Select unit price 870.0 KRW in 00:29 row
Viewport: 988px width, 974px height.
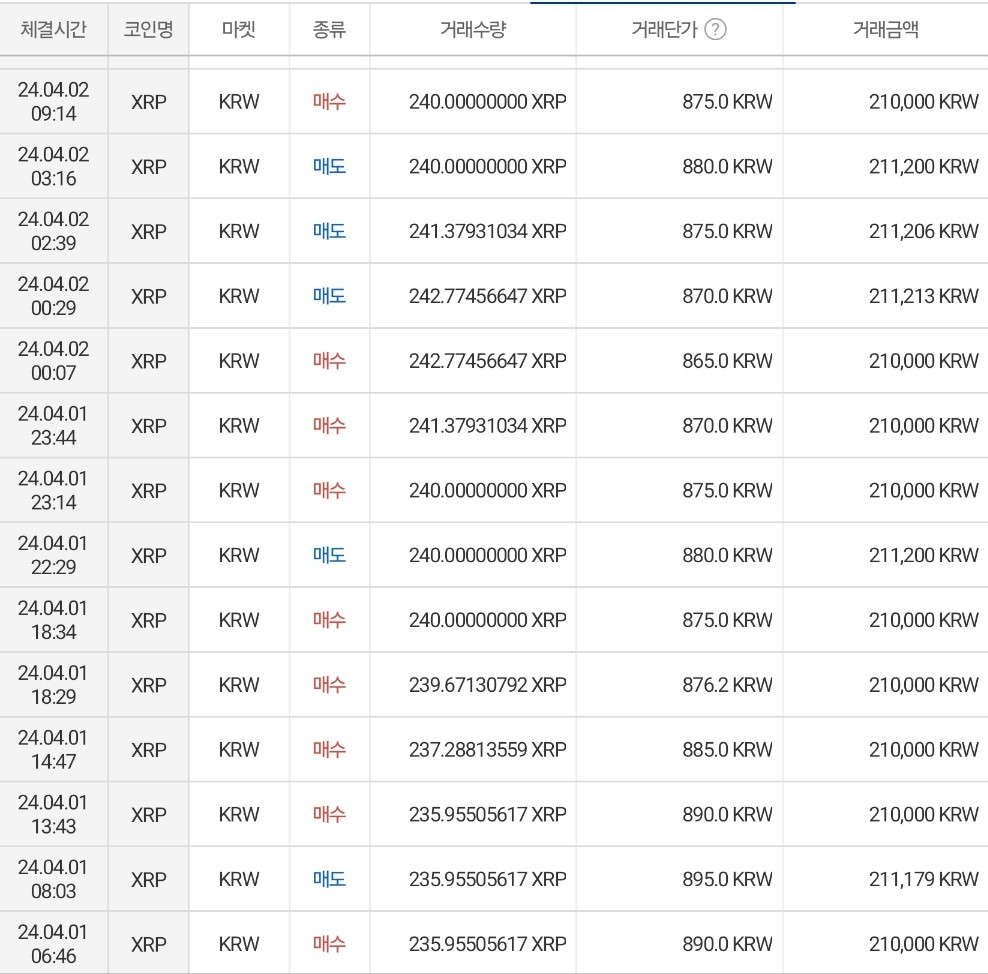pyautogui.click(x=727, y=296)
